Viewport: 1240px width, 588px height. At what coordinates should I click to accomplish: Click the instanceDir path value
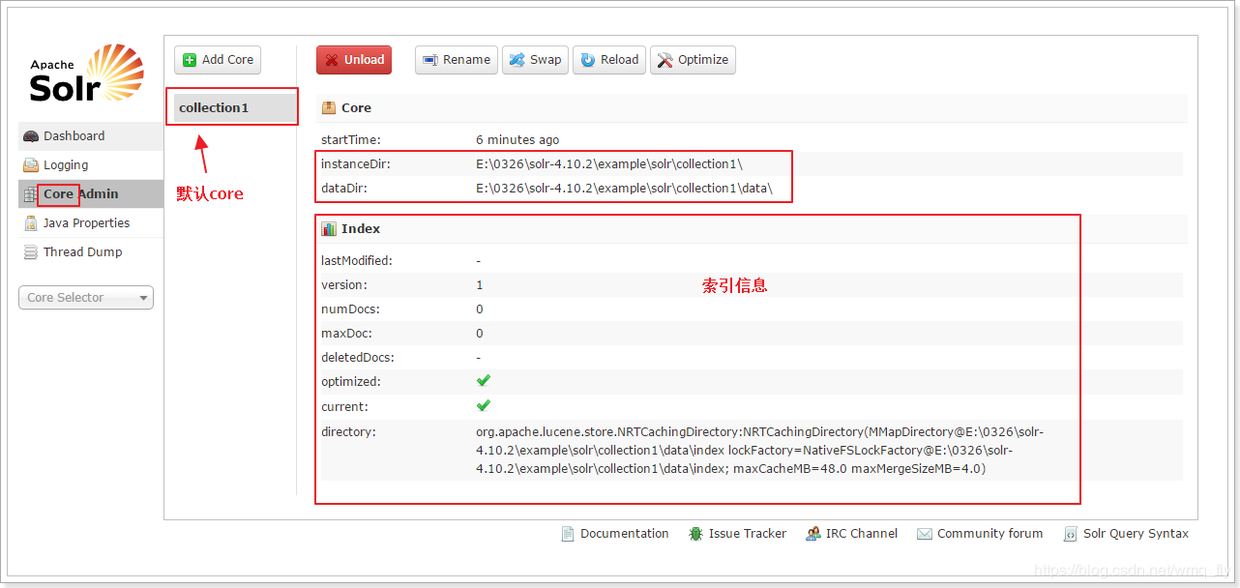coord(609,164)
